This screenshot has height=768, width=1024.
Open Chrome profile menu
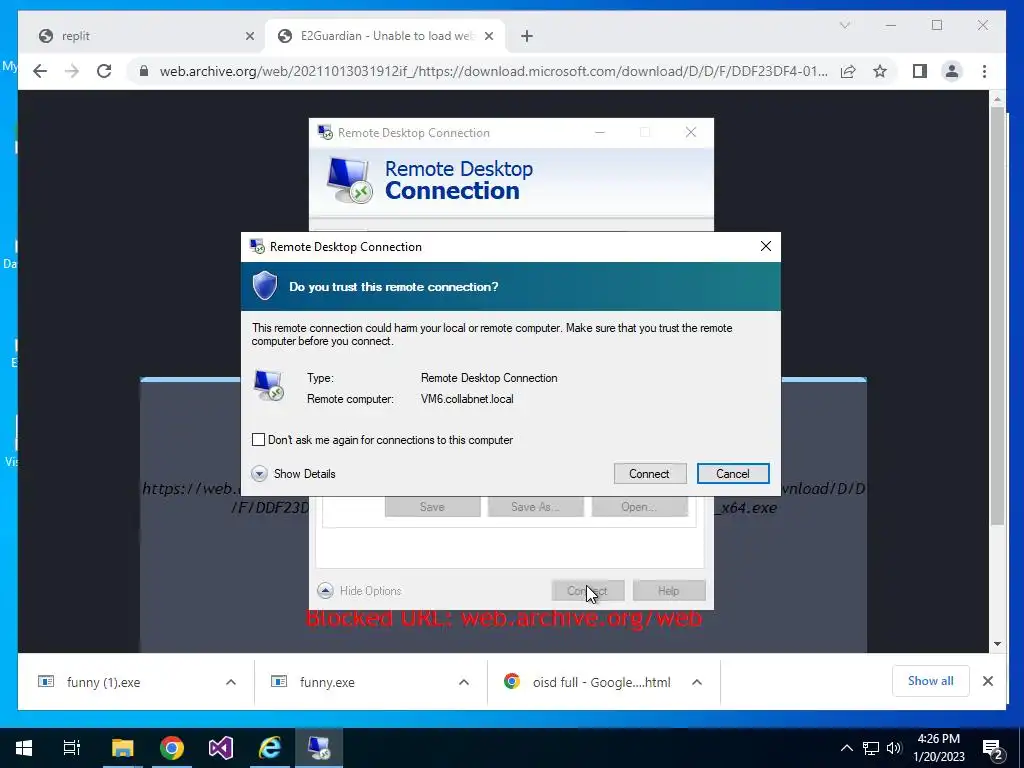[x=952, y=71]
